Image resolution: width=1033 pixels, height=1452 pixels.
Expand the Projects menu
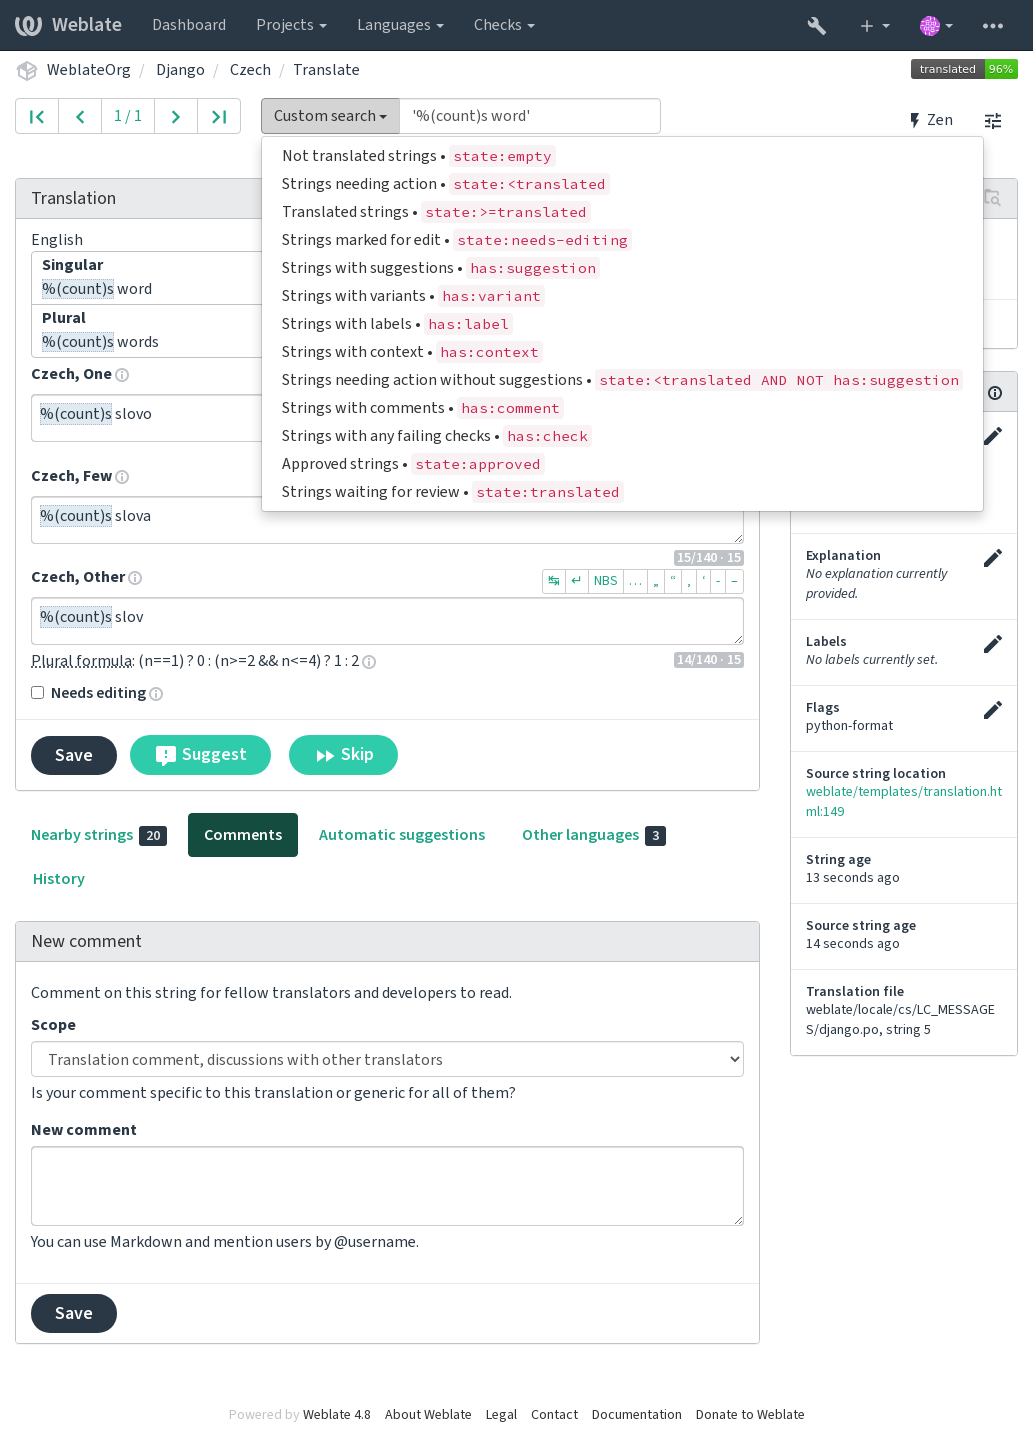pos(291,25)
